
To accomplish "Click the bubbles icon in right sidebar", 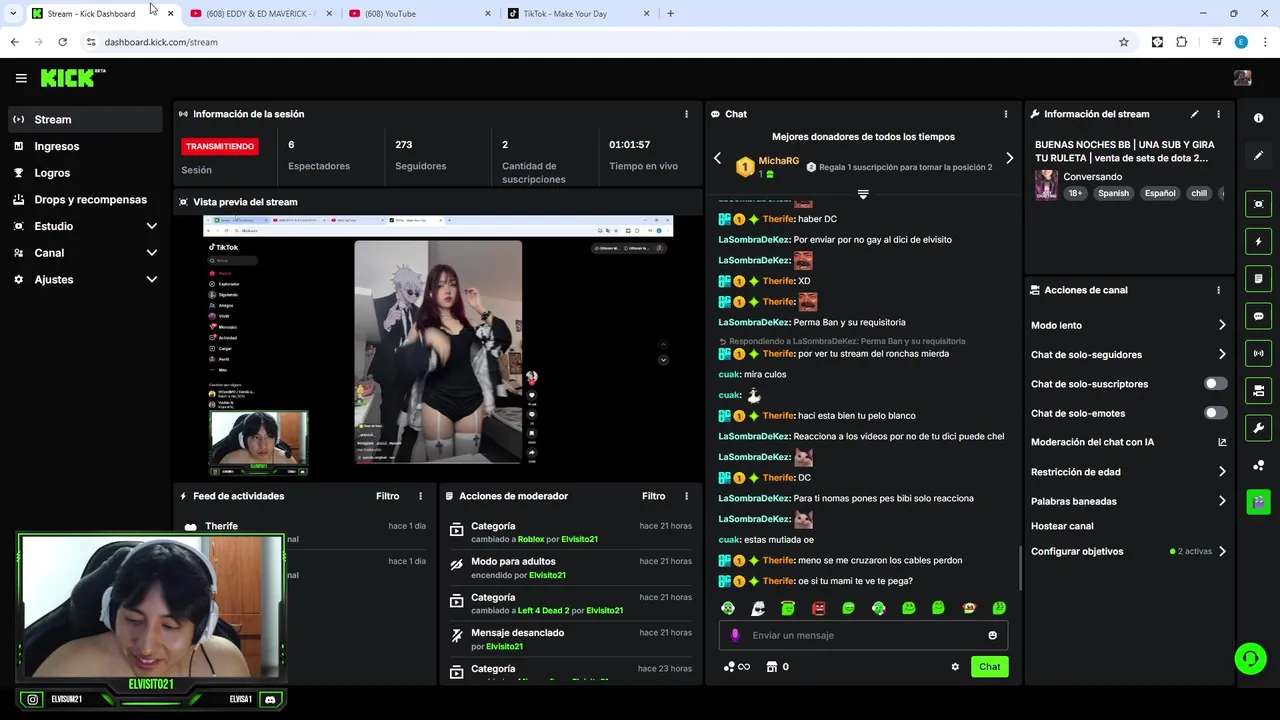I will pyautogui.click(x=1258, y=465).
